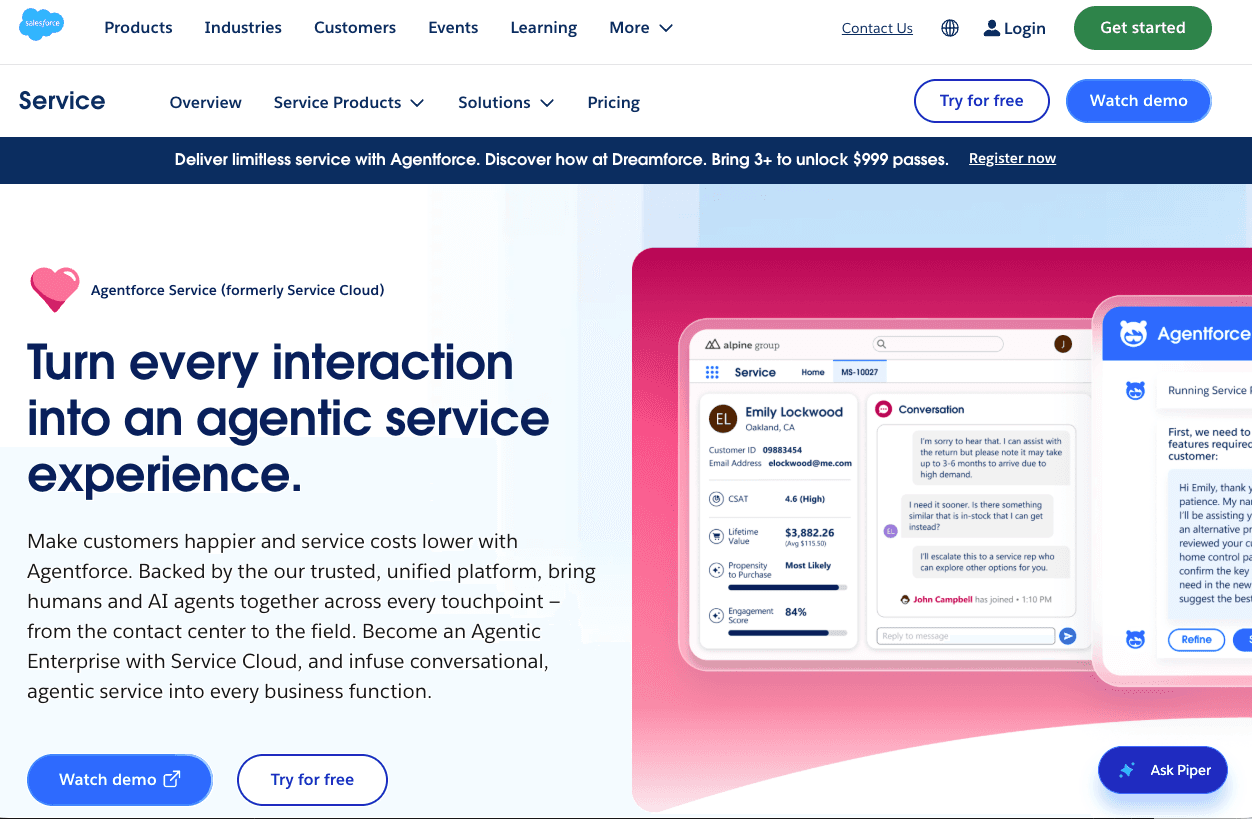
Task: Click the Get started button
Action: pyautogui.click(x=1143, y=28)
